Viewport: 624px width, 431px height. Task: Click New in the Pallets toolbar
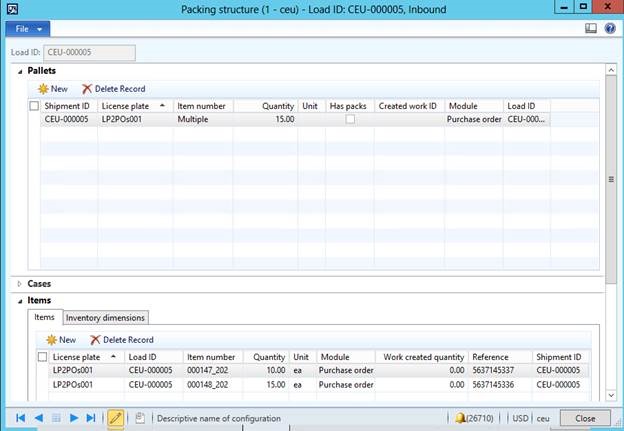[52, 89]
